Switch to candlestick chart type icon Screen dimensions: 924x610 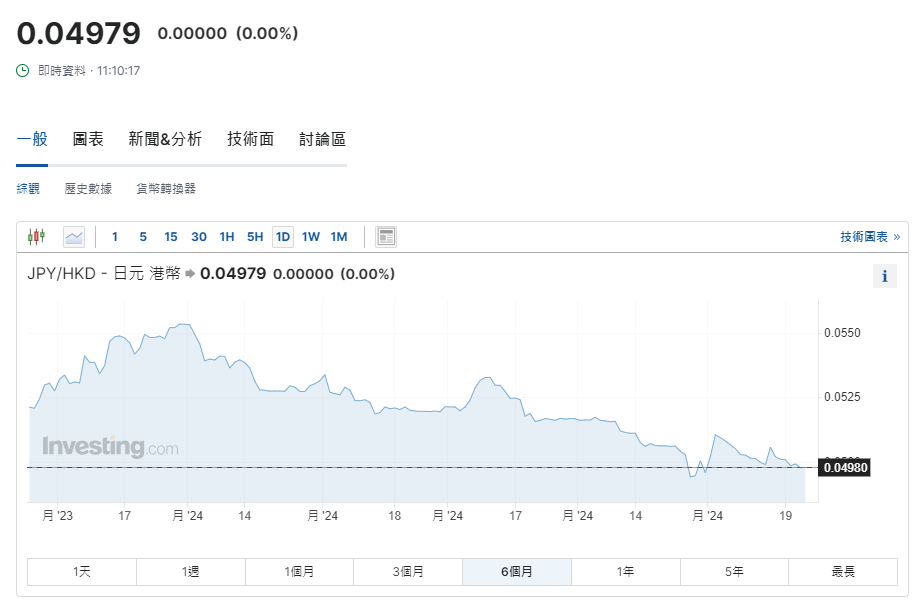(x=37, y=237)
